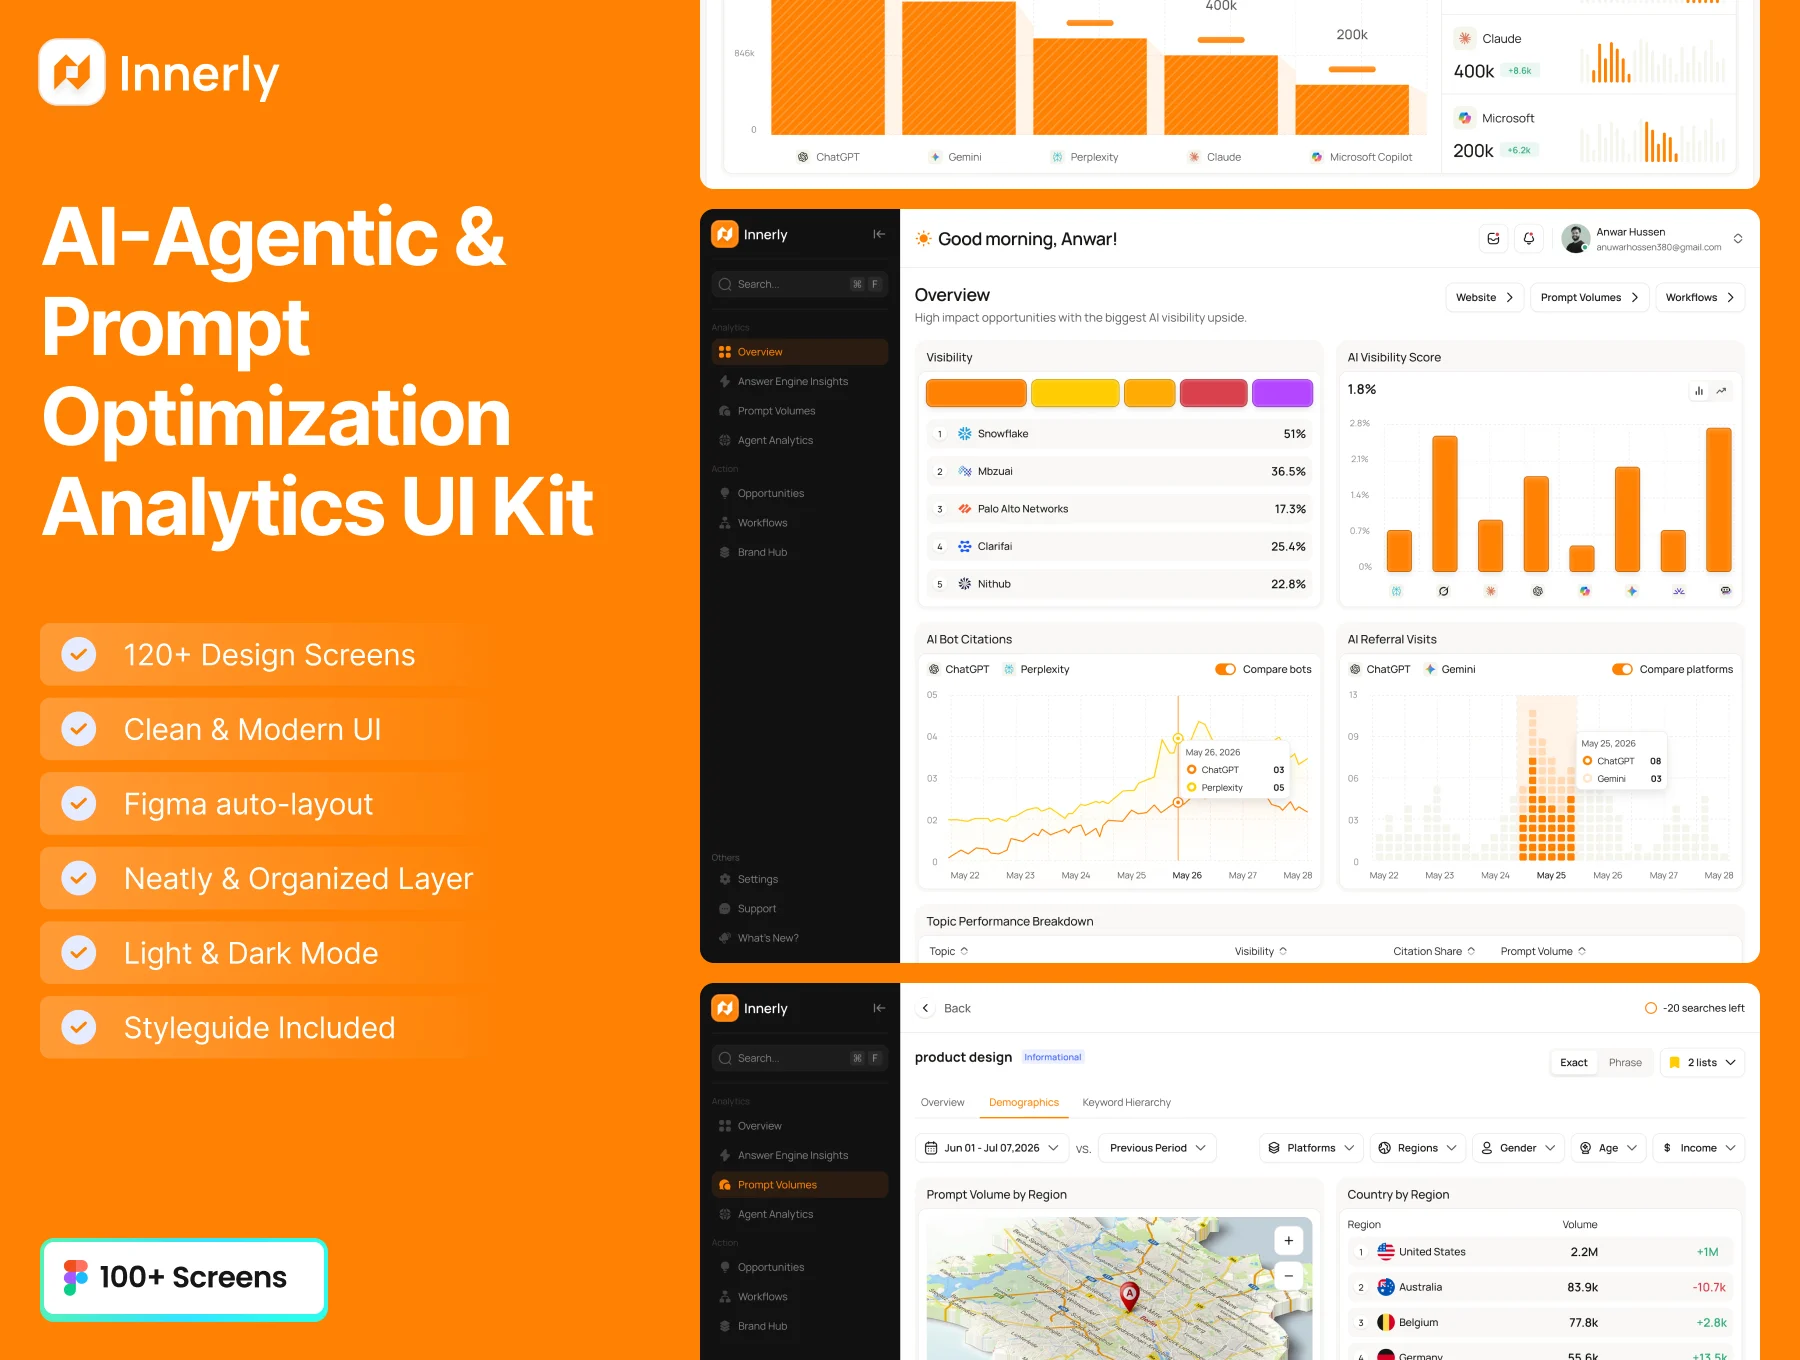Go Back from the product design page
1800x1360 pixels.
click(x=945, y=1008)
